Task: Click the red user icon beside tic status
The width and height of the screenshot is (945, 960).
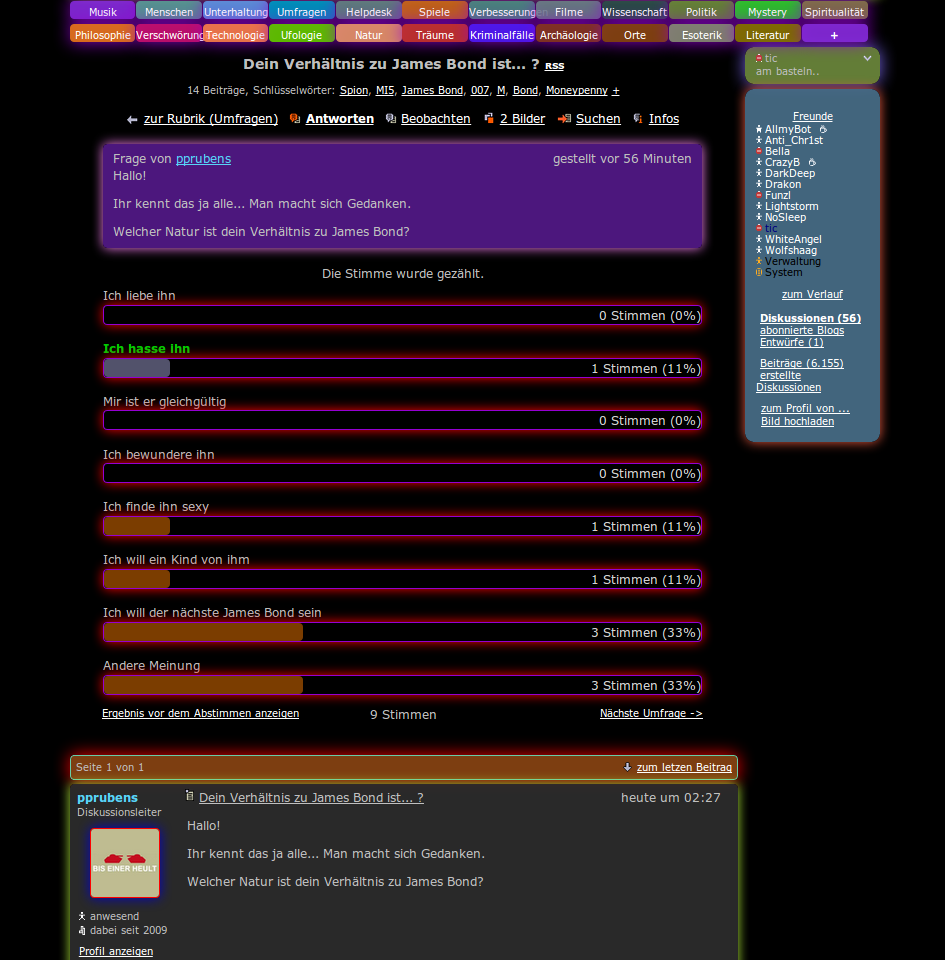Action: 759,58
